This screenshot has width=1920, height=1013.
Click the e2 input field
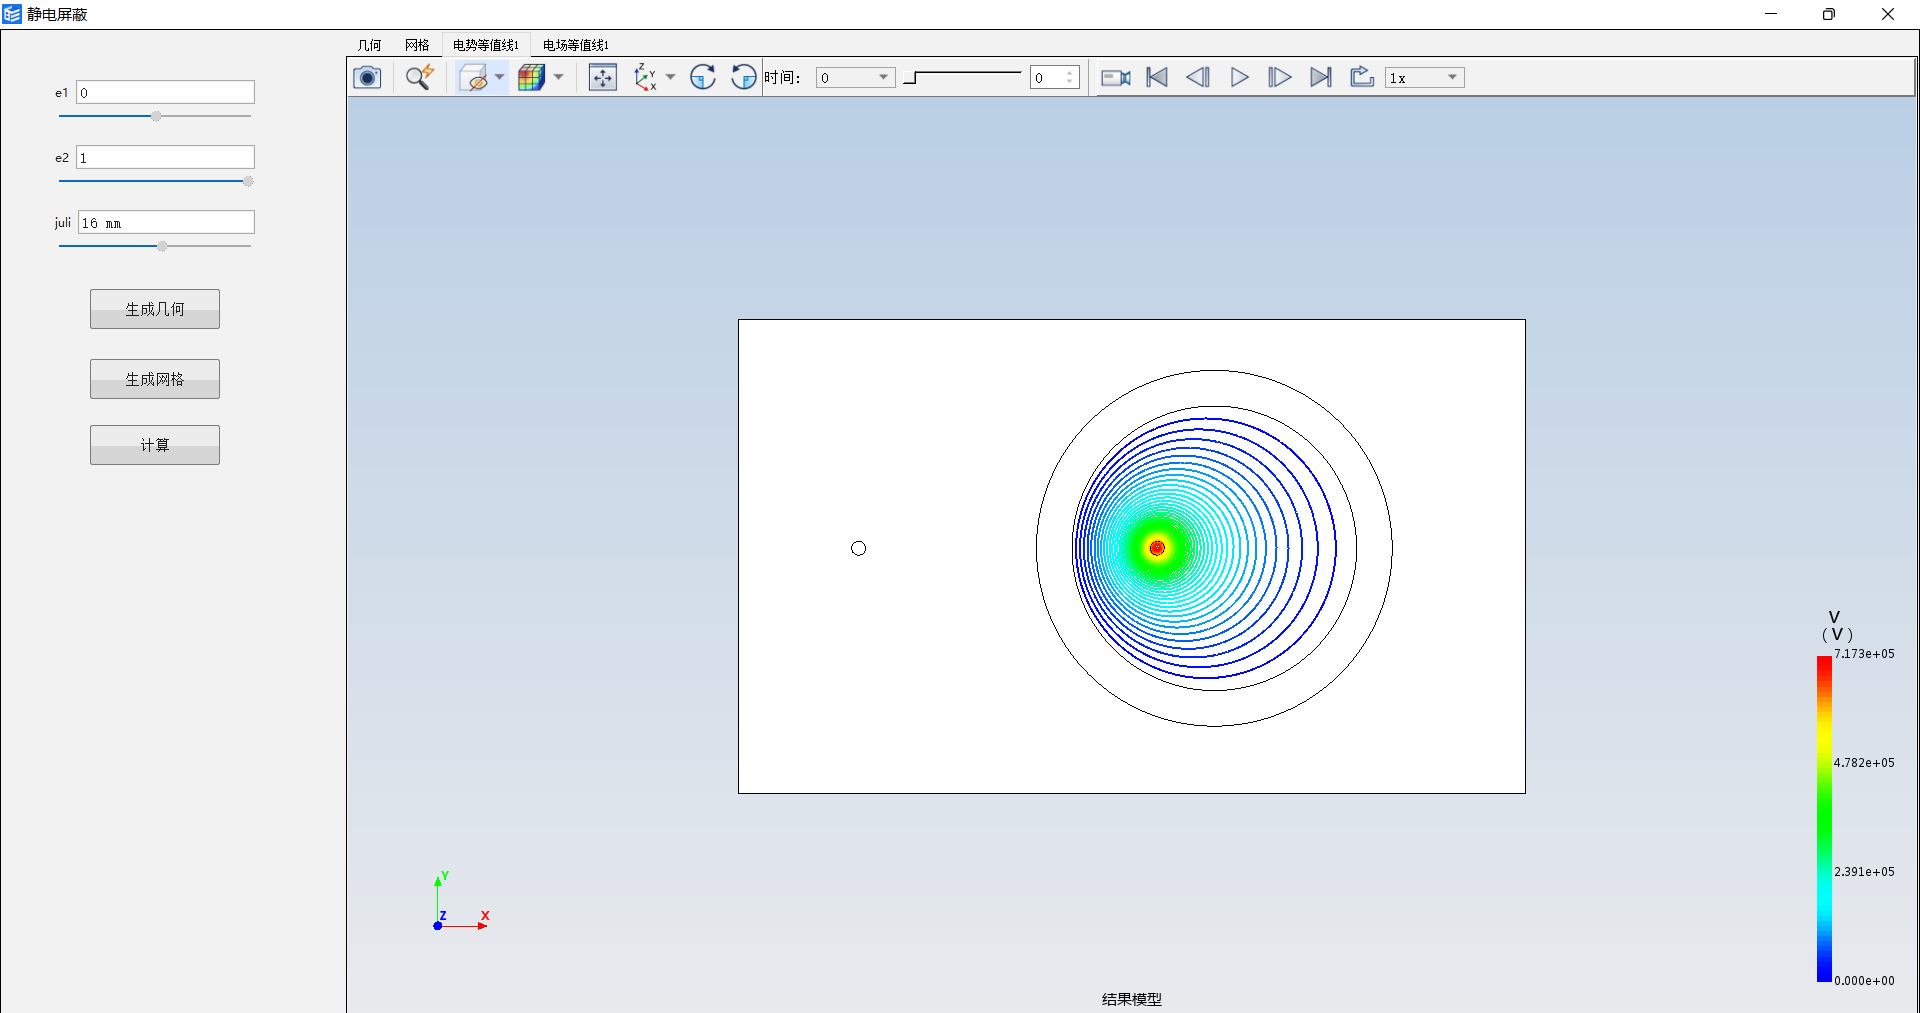tap(165, 157)
